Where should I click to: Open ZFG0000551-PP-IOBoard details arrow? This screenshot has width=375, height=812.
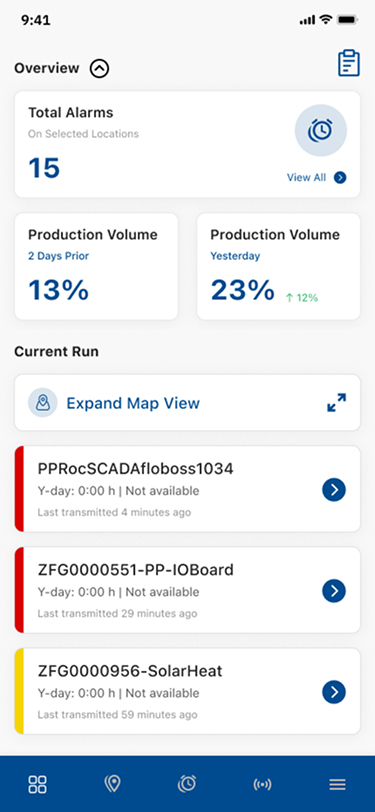pos(334,590)
